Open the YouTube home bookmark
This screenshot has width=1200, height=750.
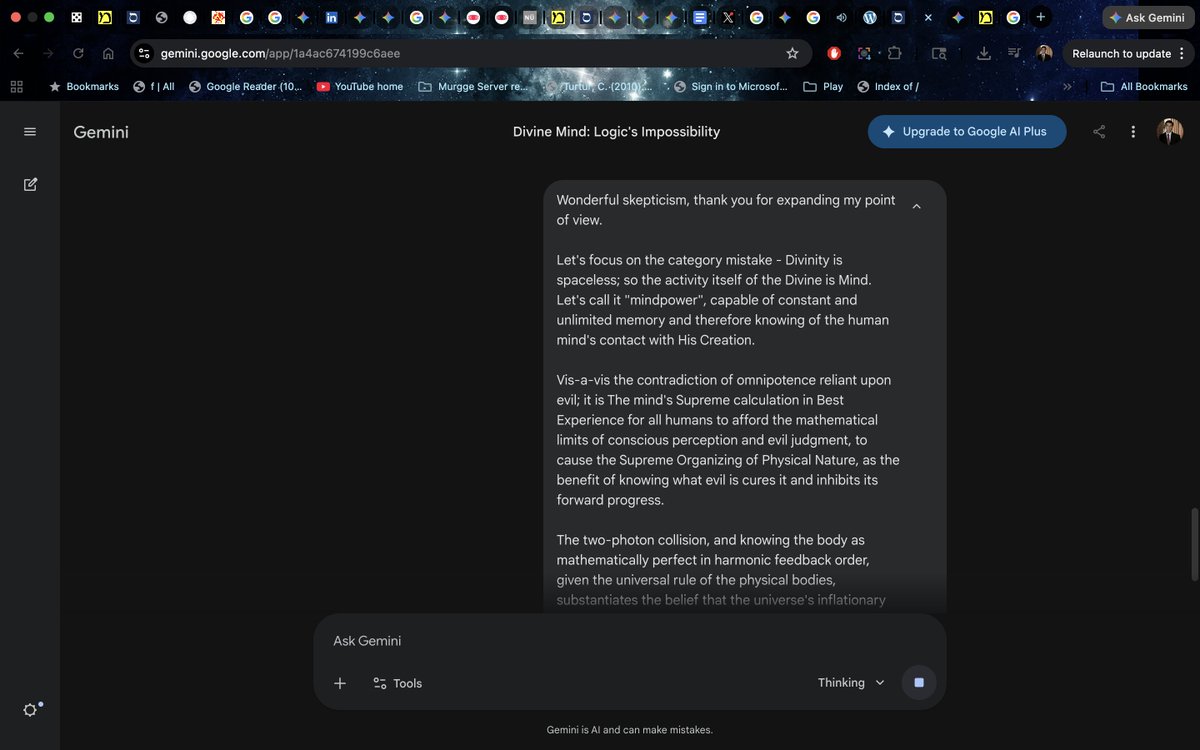[x=359, y=87]
